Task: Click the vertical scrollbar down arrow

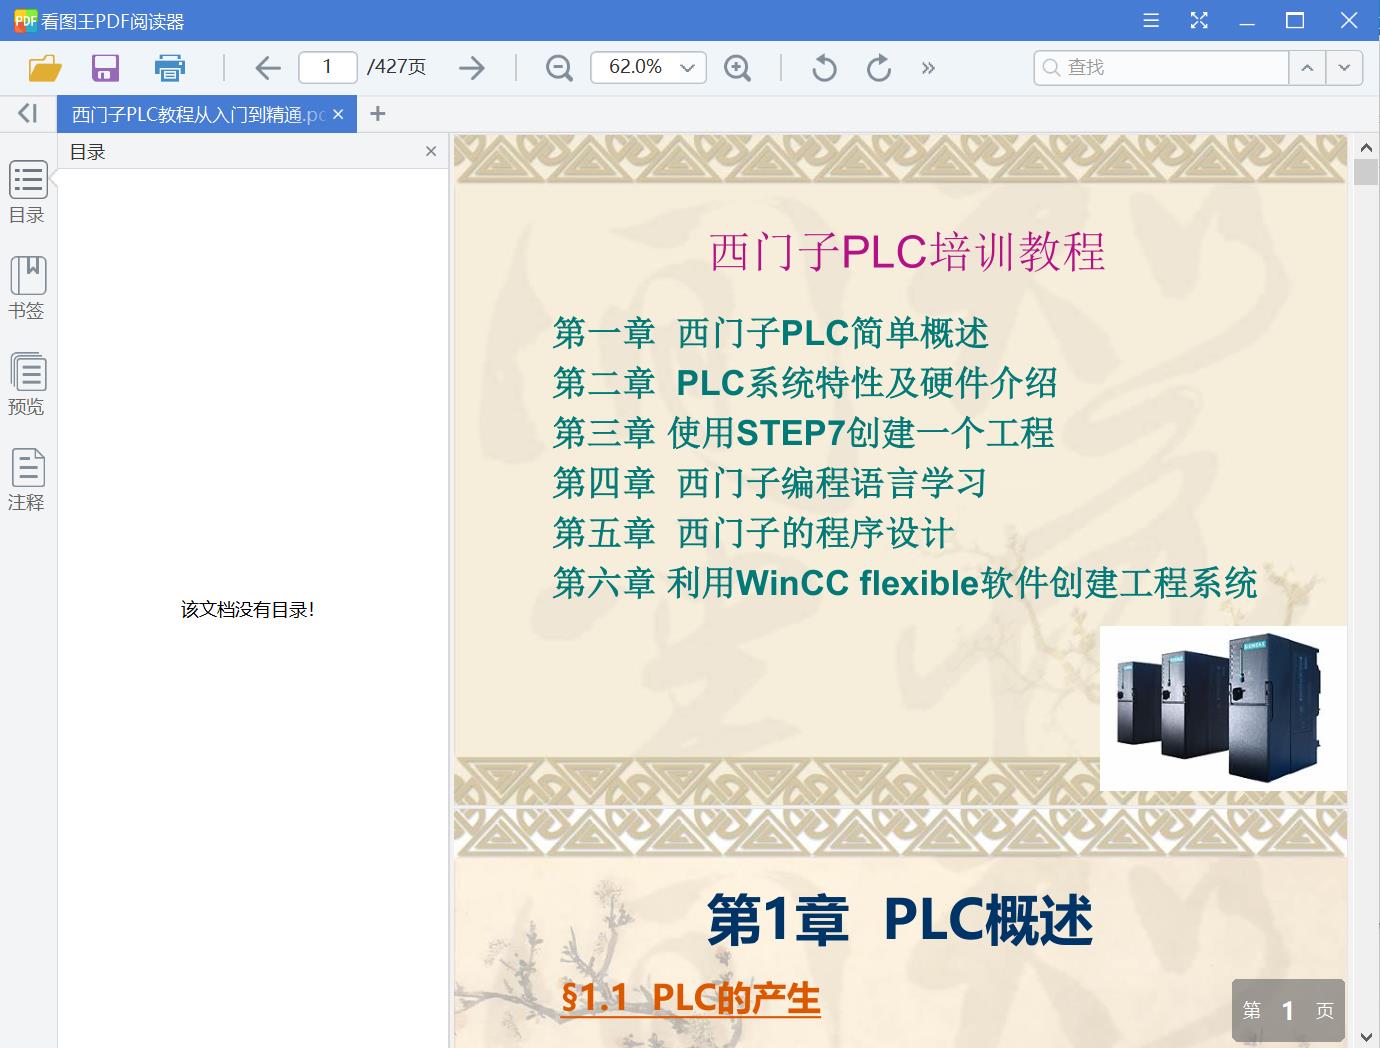Action: (1366, 1036)
